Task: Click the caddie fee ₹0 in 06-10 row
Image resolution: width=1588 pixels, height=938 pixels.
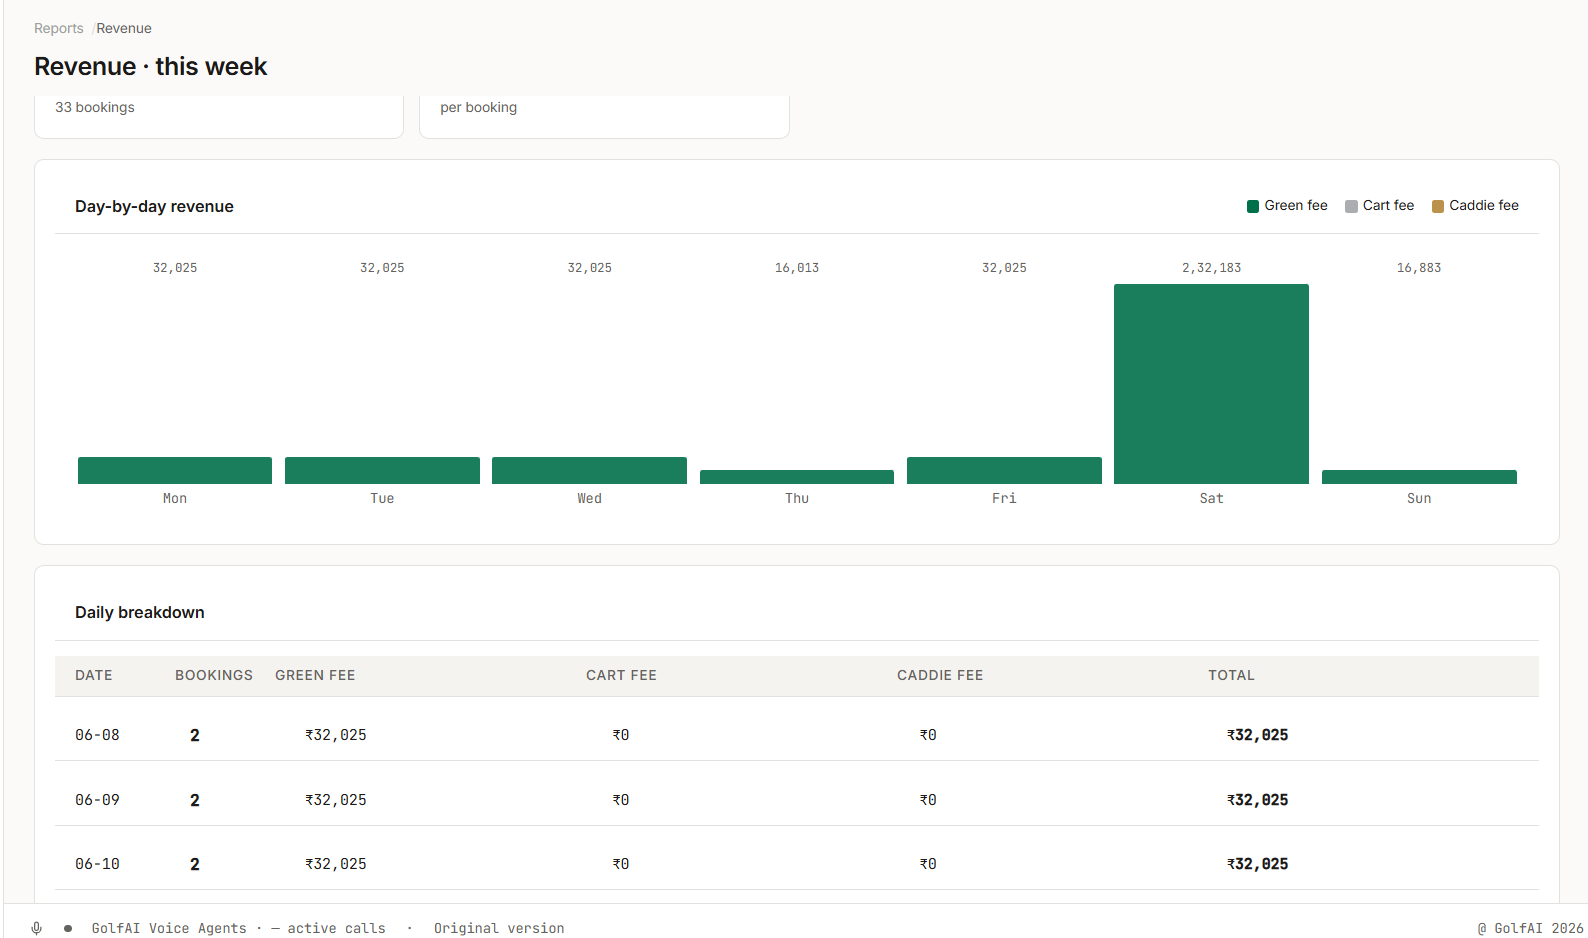Action: coord(928,864)
